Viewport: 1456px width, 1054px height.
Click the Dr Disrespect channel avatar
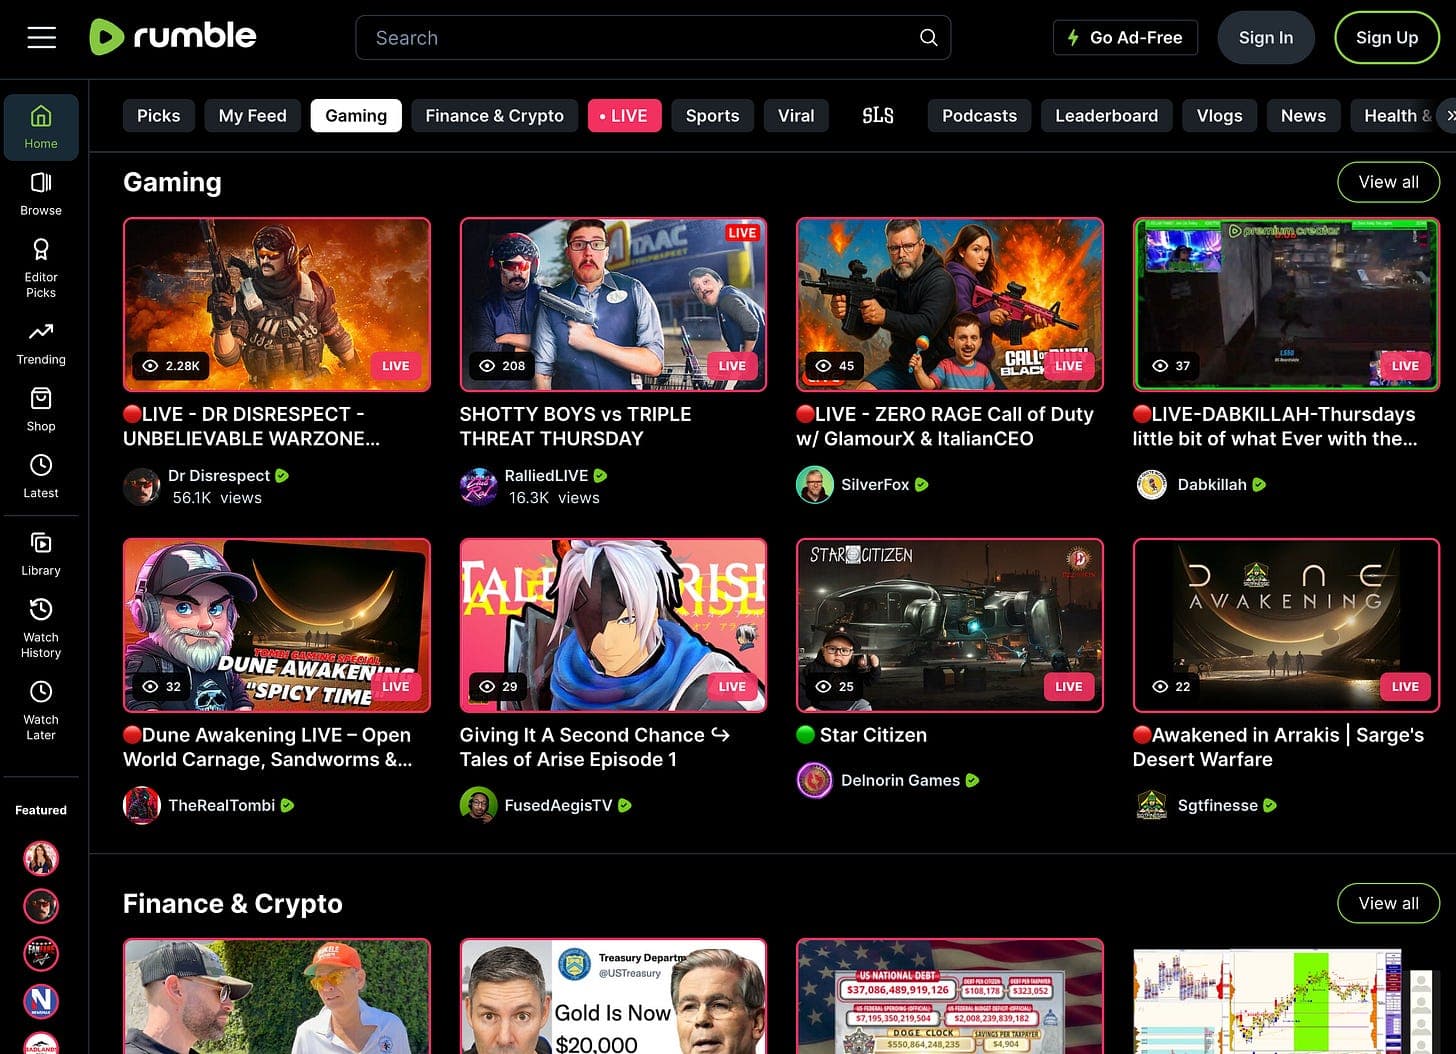click(x=142, y=487)
